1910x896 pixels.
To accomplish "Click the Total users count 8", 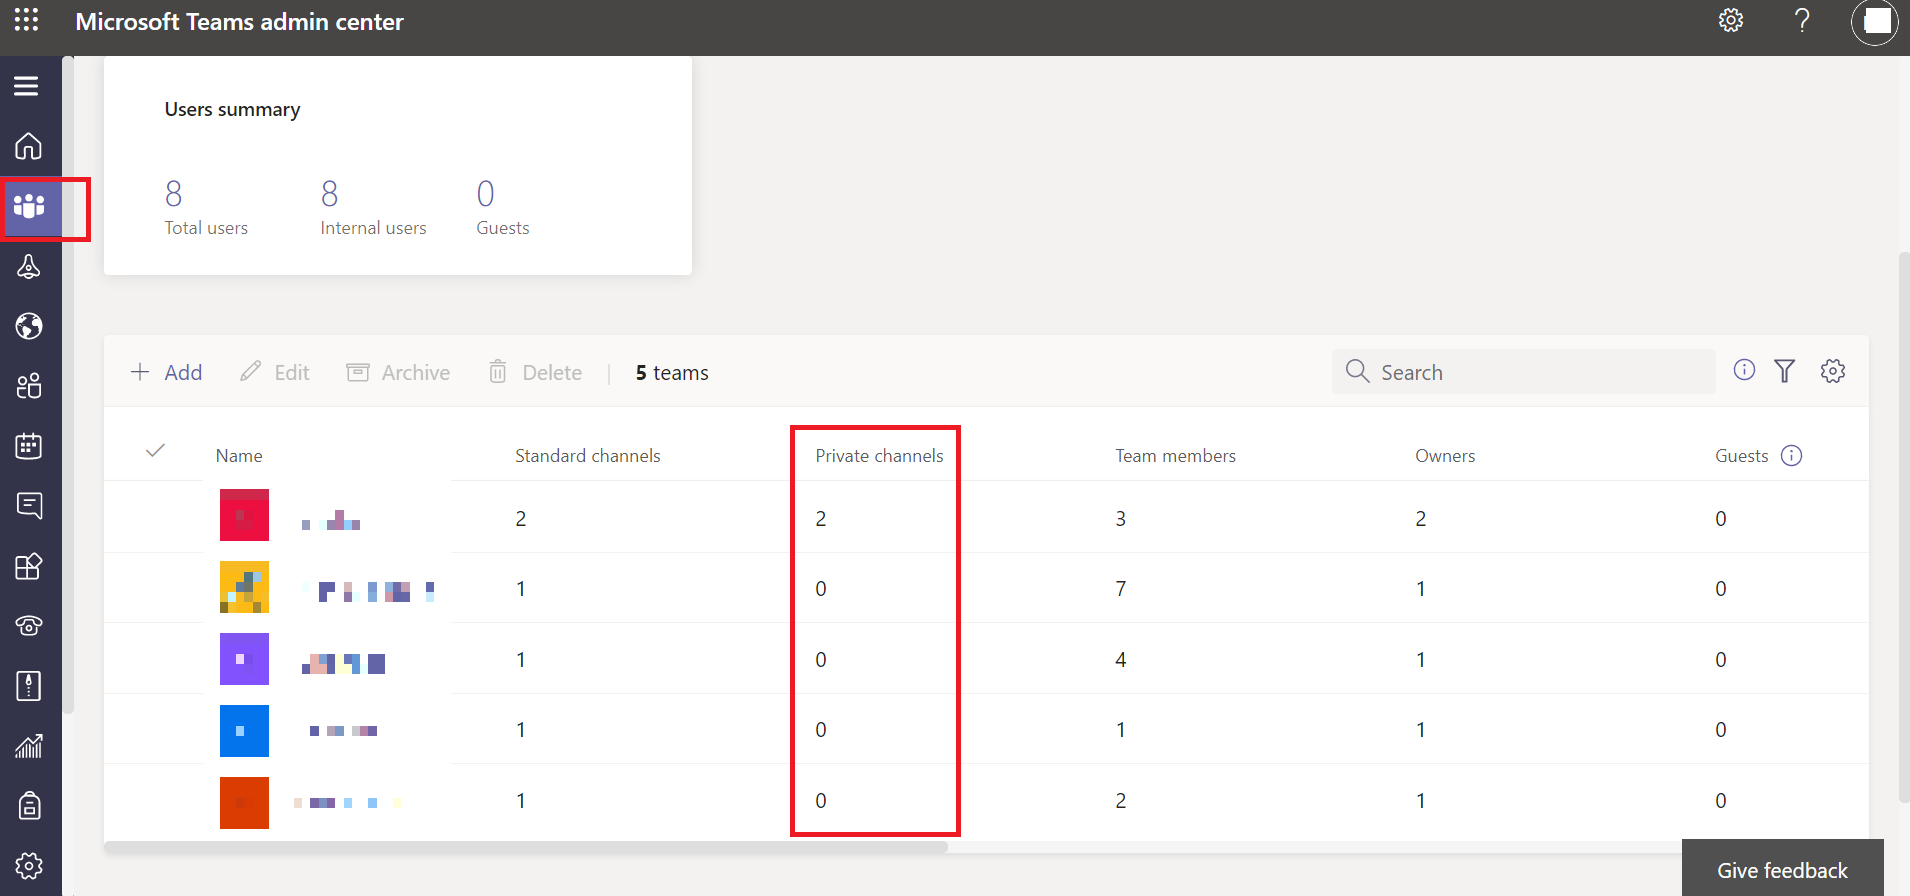I will pos(174,193).
